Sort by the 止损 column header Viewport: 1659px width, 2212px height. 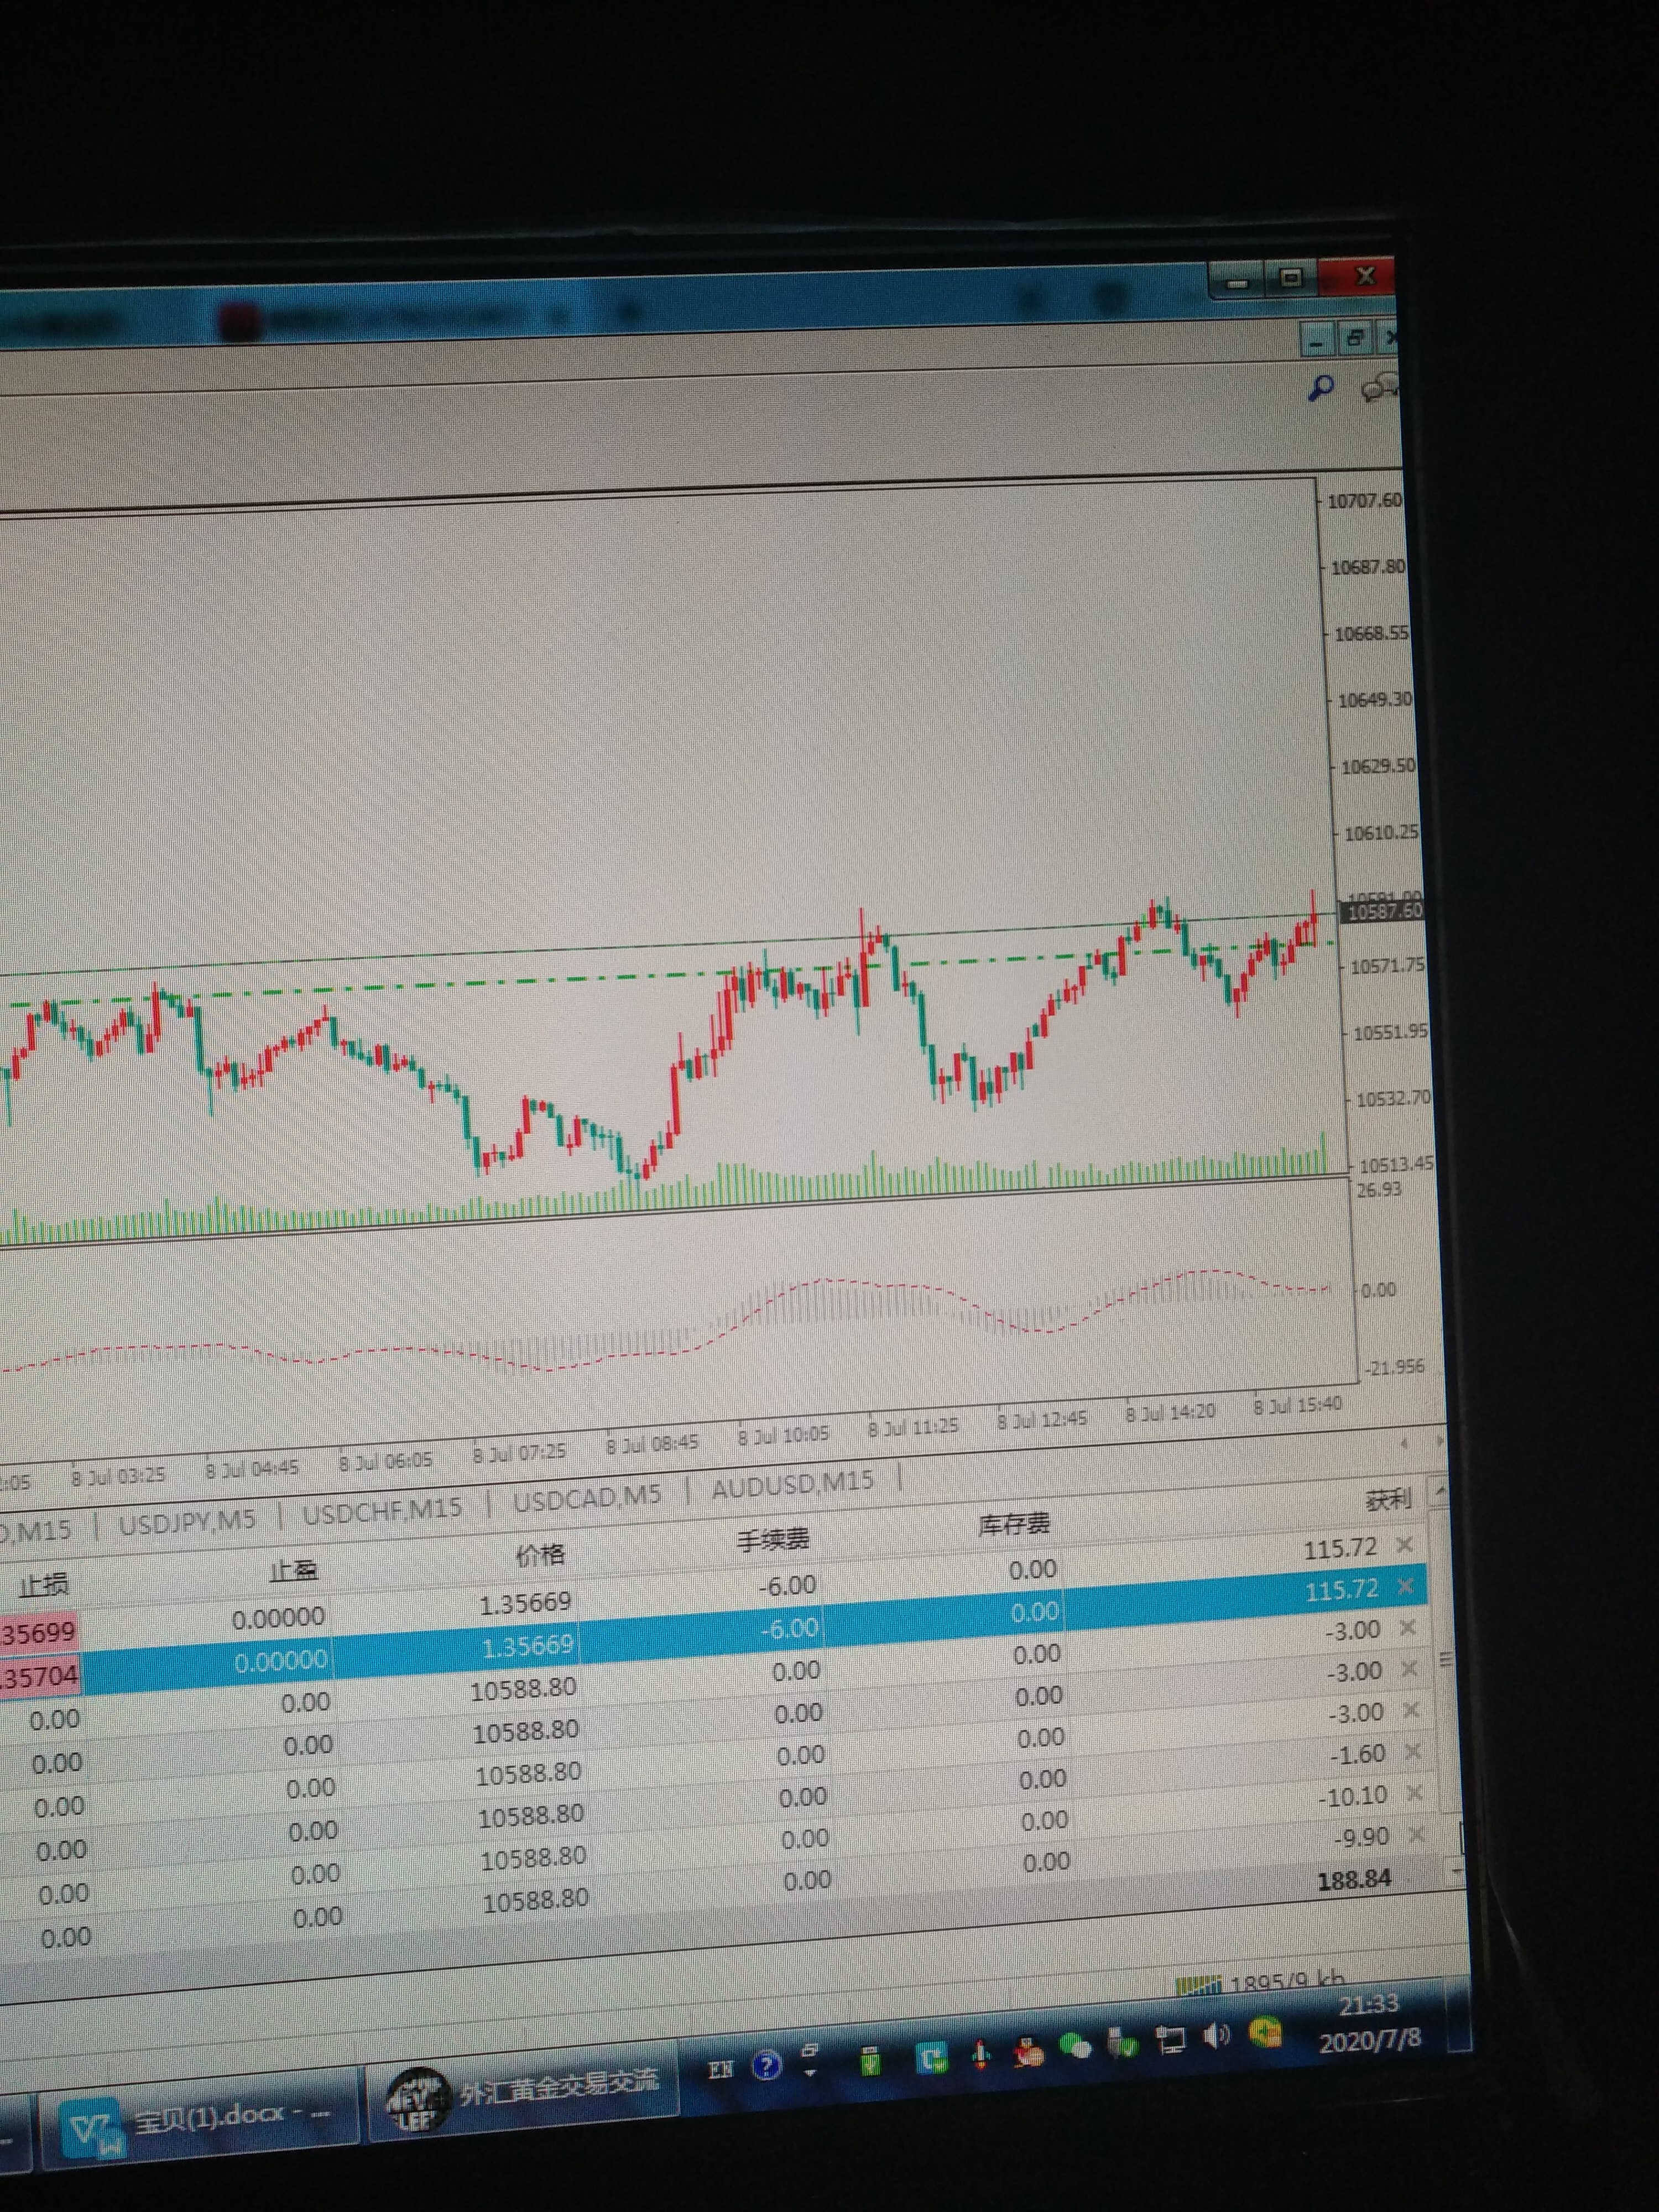43,1585
